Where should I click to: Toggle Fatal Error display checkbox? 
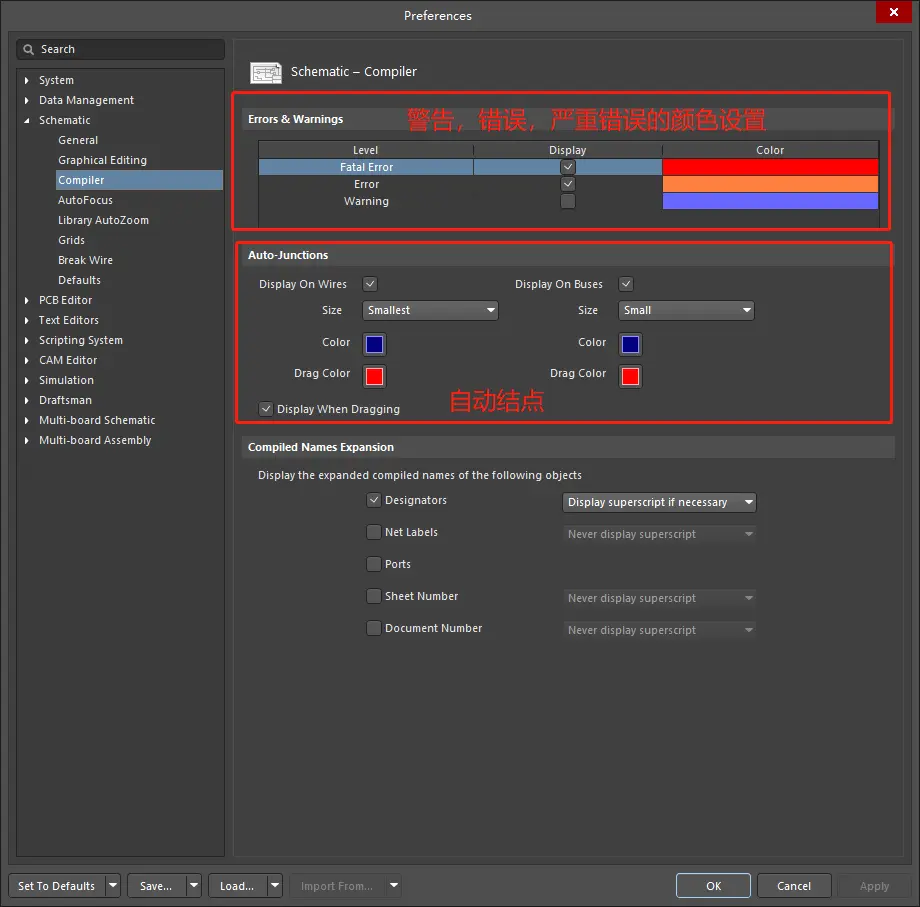click(x=567, y=167)
